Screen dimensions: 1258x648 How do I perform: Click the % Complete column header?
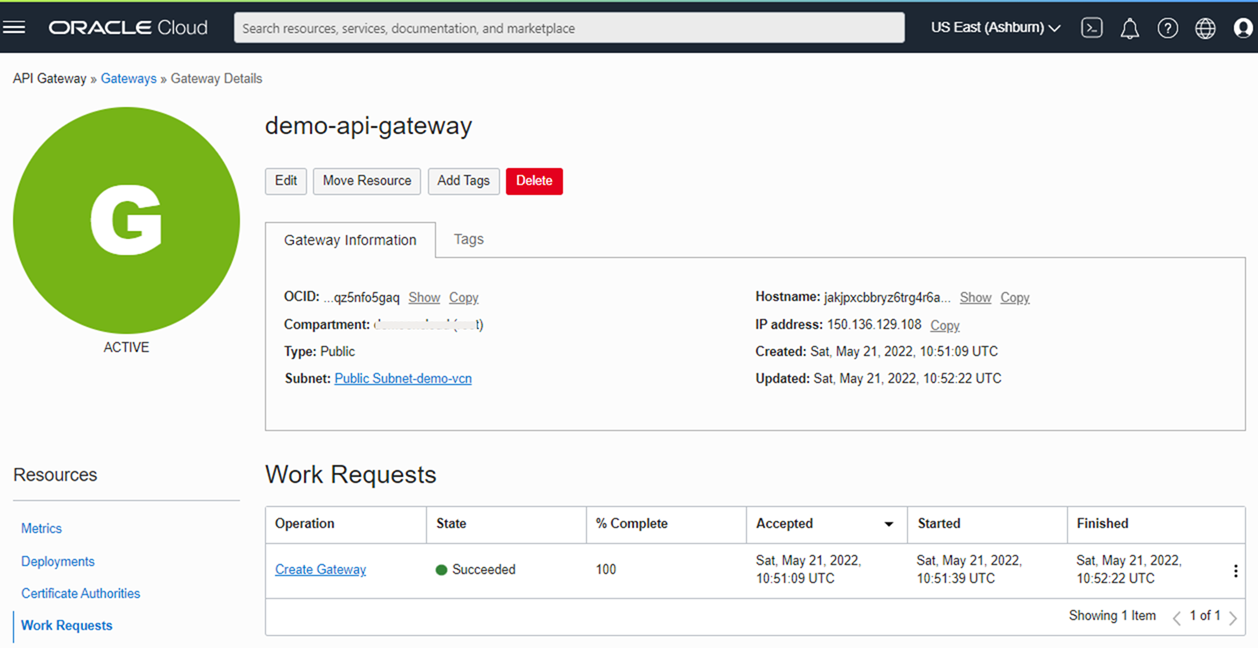(666, 524)
